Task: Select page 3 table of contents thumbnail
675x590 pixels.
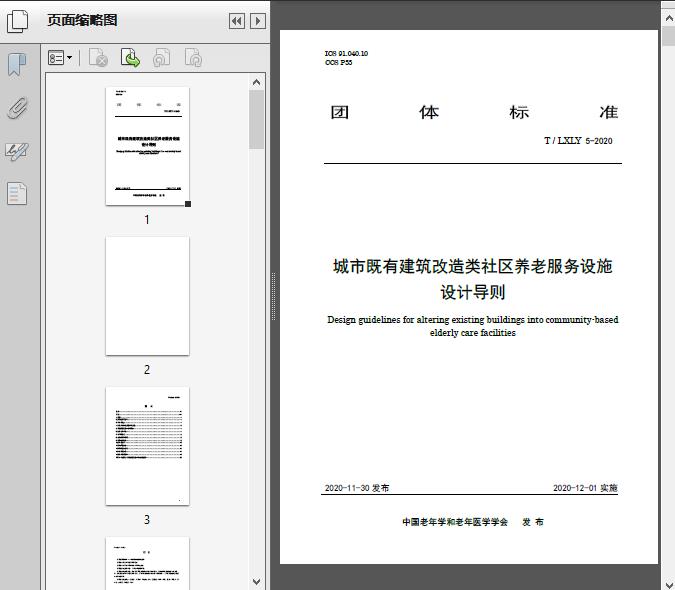Action: [147, 446]
